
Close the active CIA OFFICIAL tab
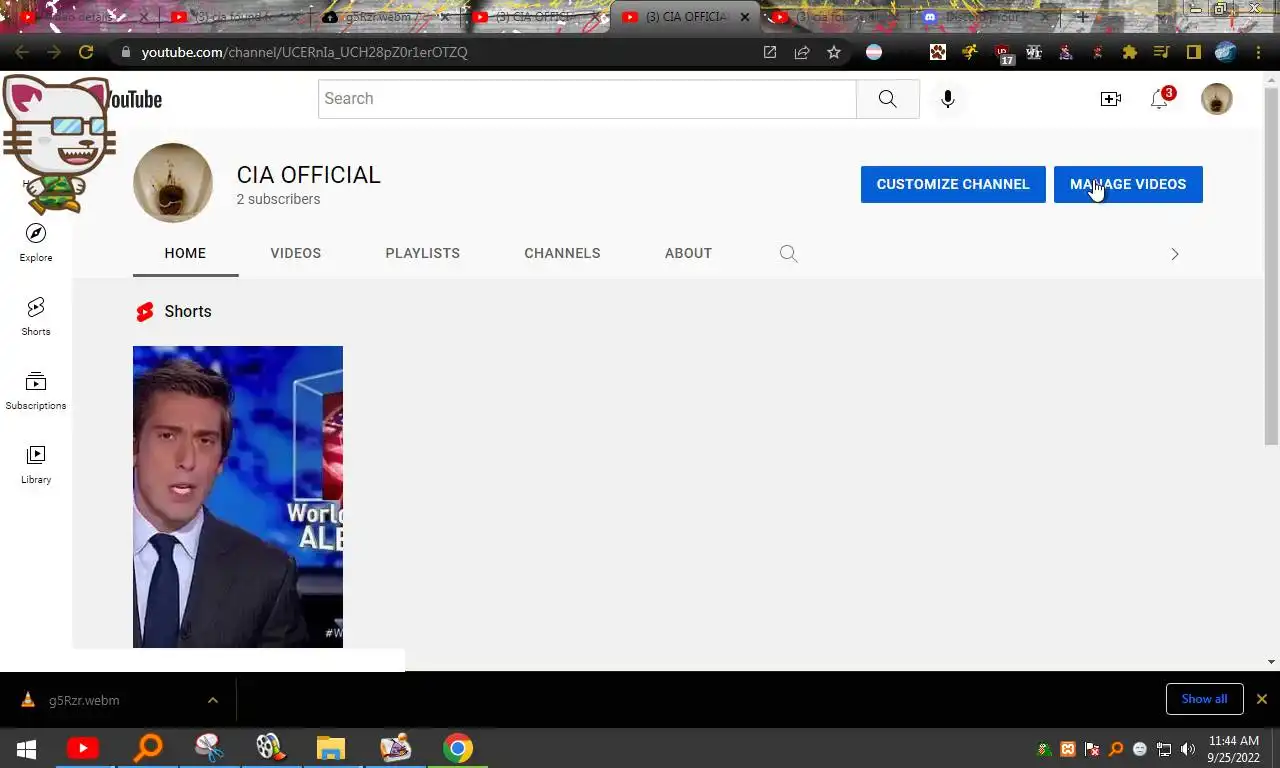(x=744, y=17)
